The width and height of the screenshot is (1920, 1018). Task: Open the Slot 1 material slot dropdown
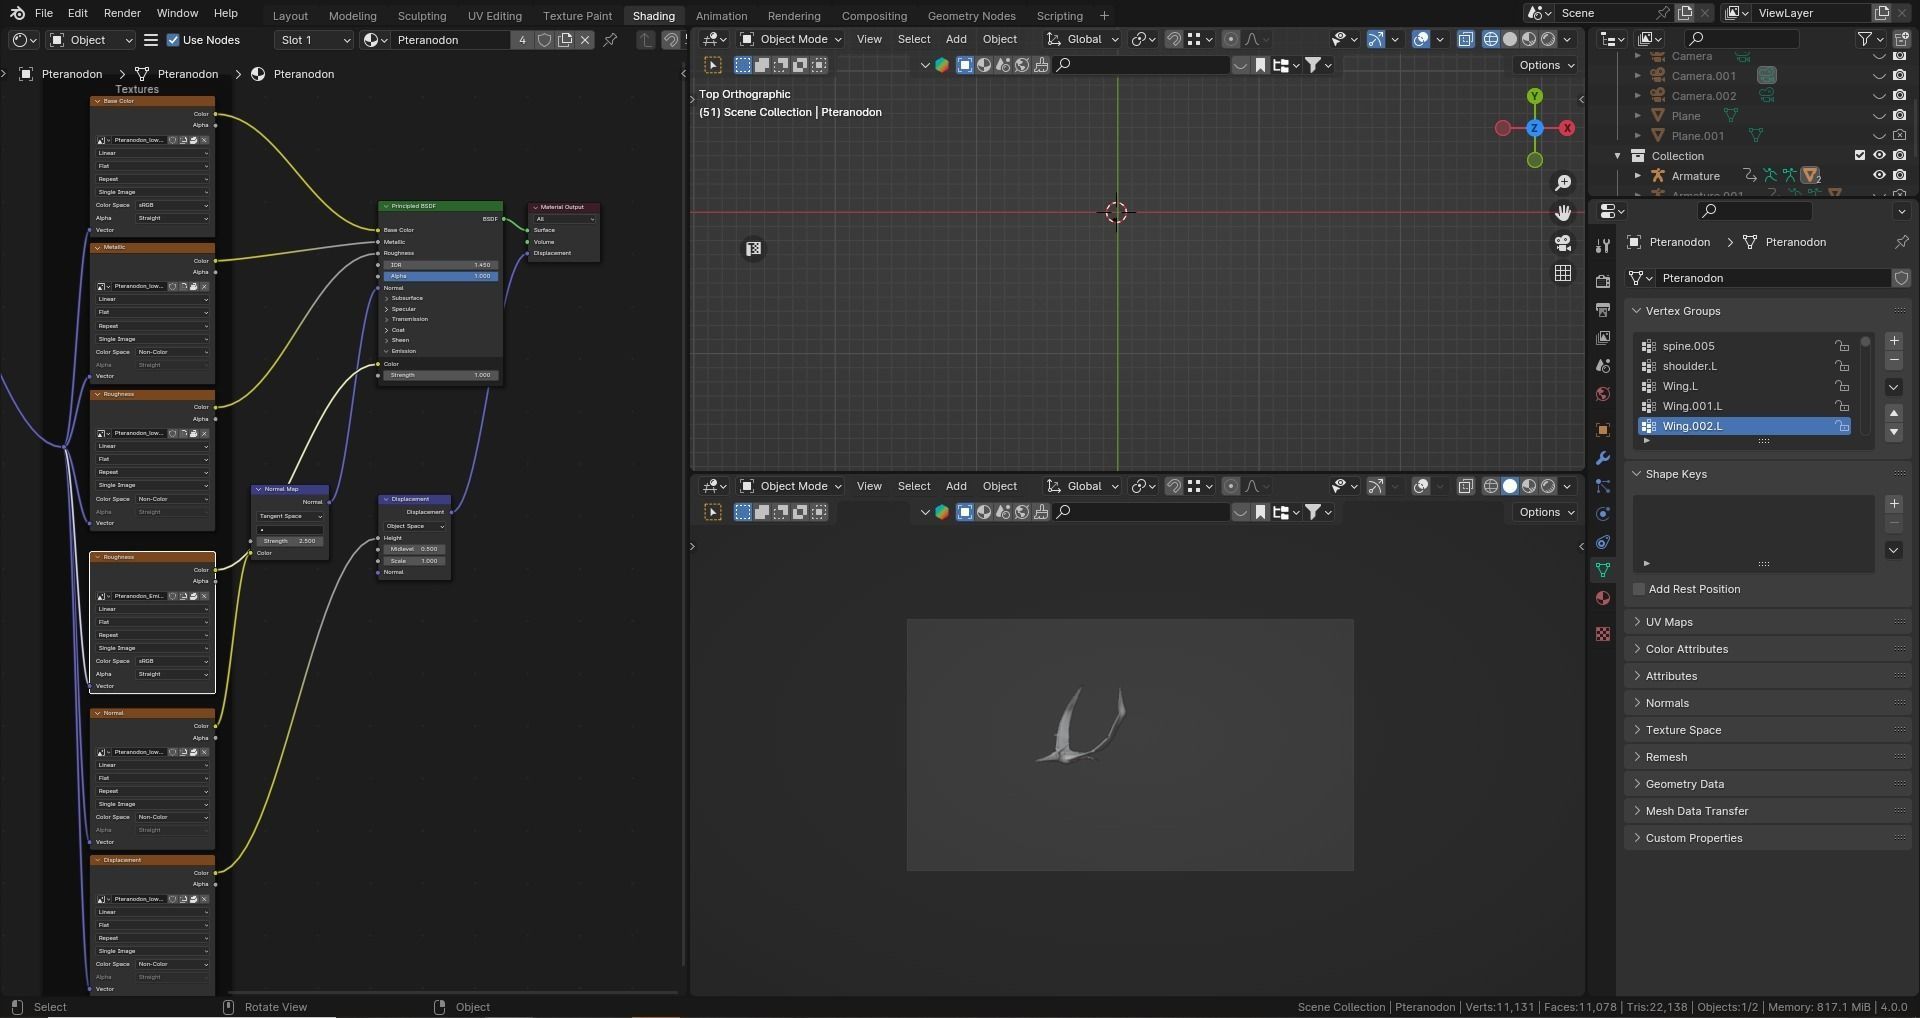tap(314, 40)
